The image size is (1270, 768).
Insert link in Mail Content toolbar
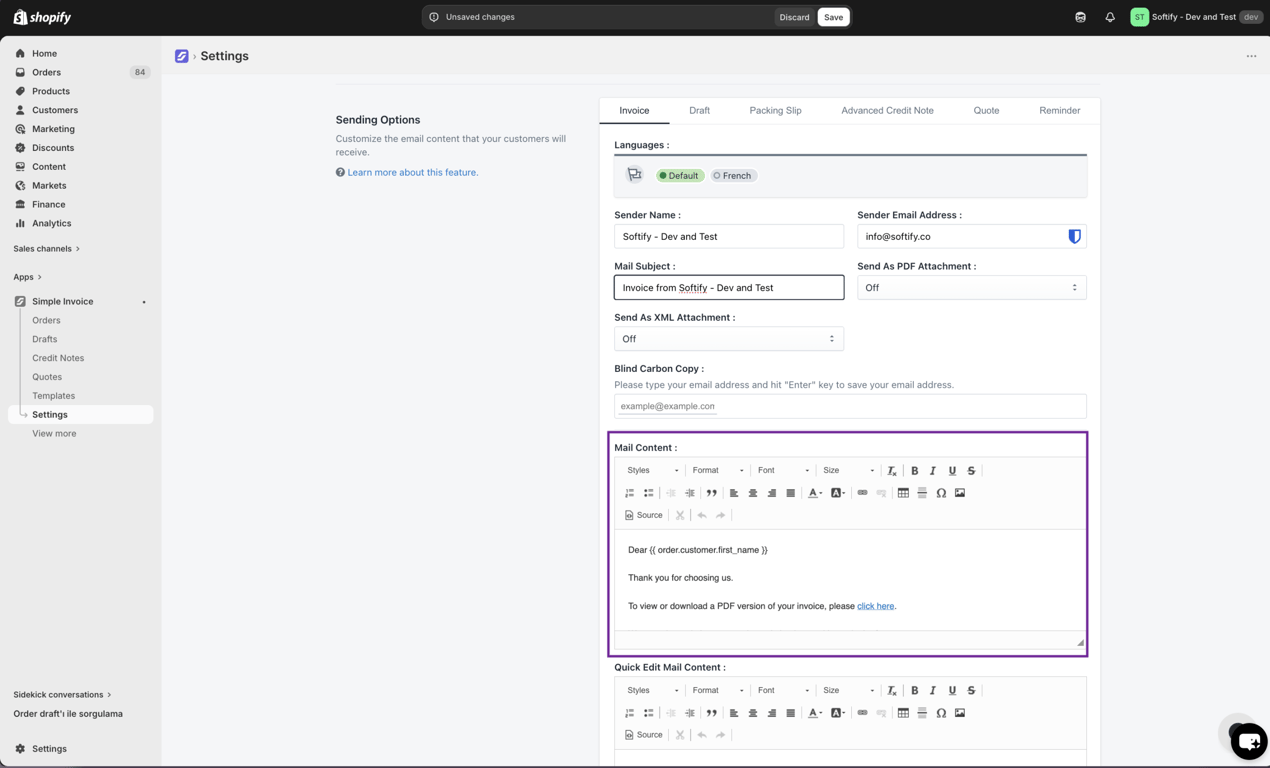pos(862,493)
